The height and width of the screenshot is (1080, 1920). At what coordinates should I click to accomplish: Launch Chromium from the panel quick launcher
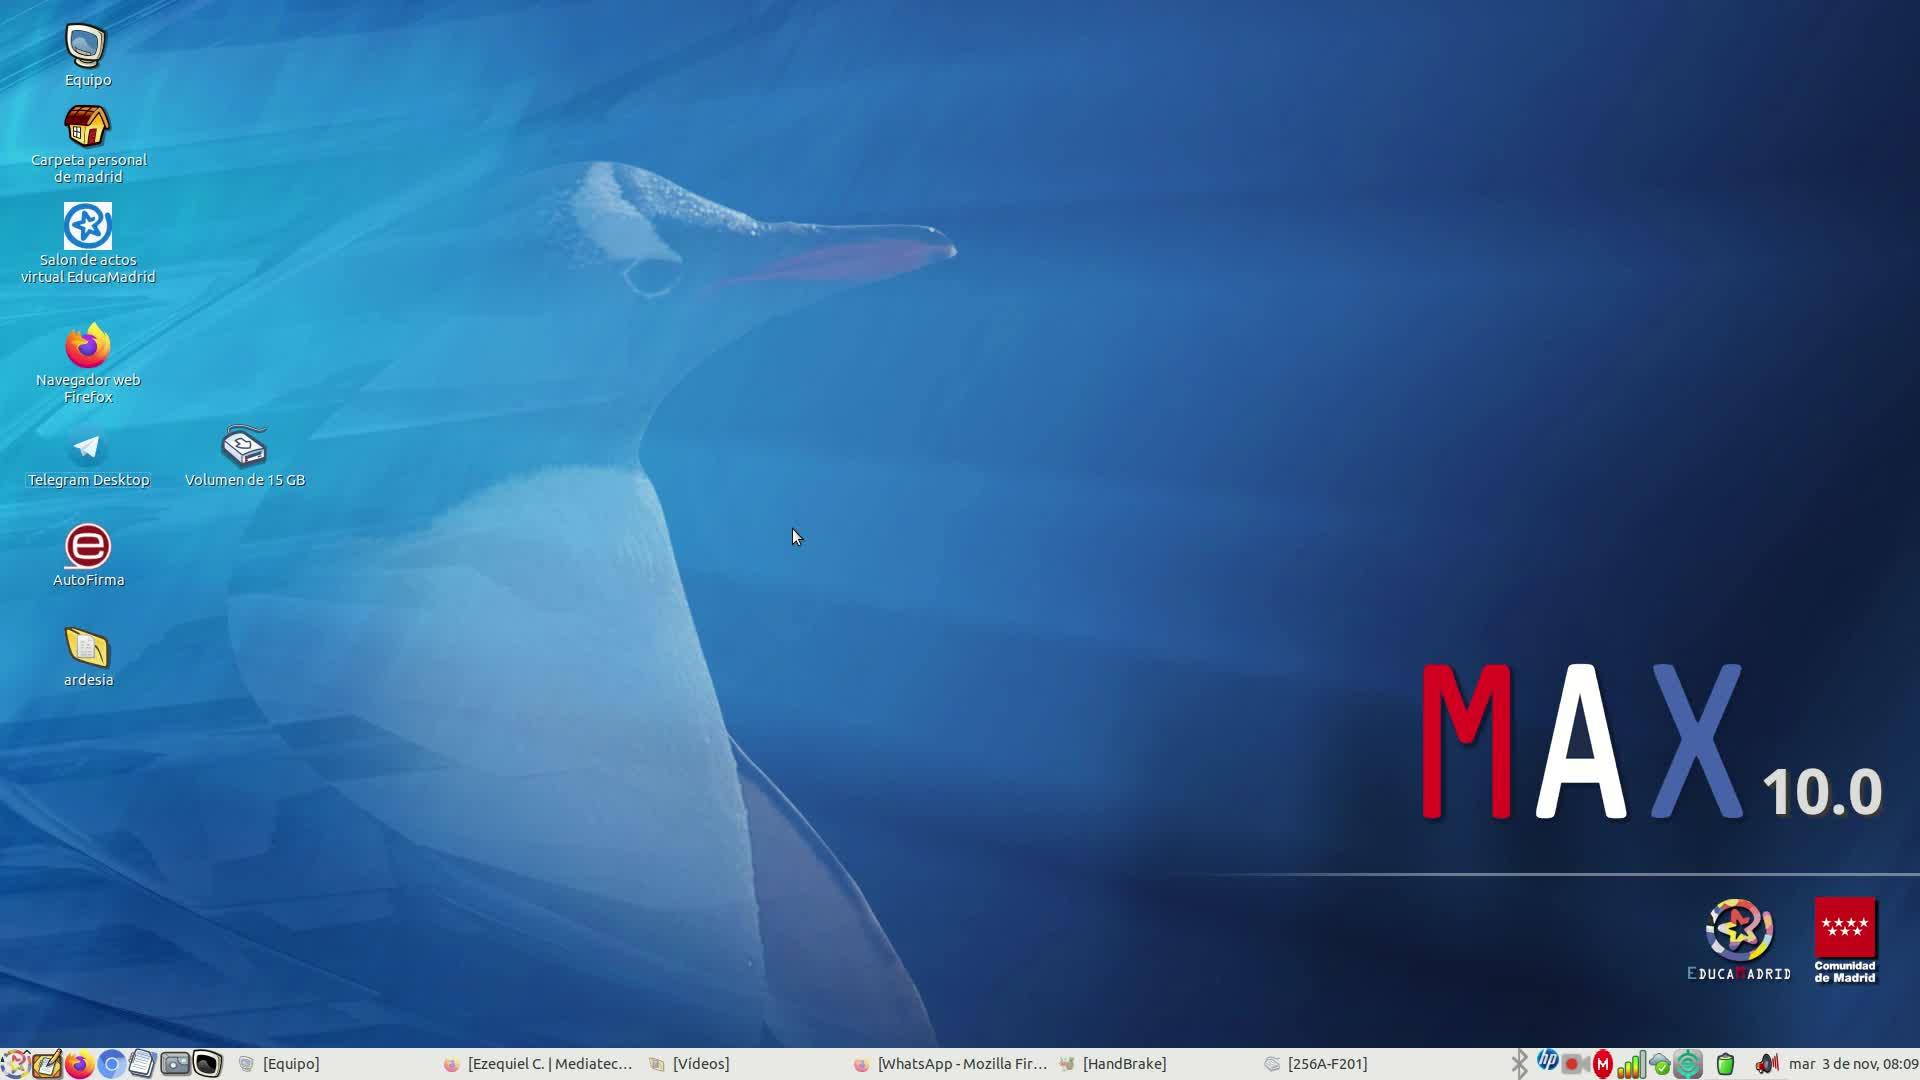point(111,1064)
